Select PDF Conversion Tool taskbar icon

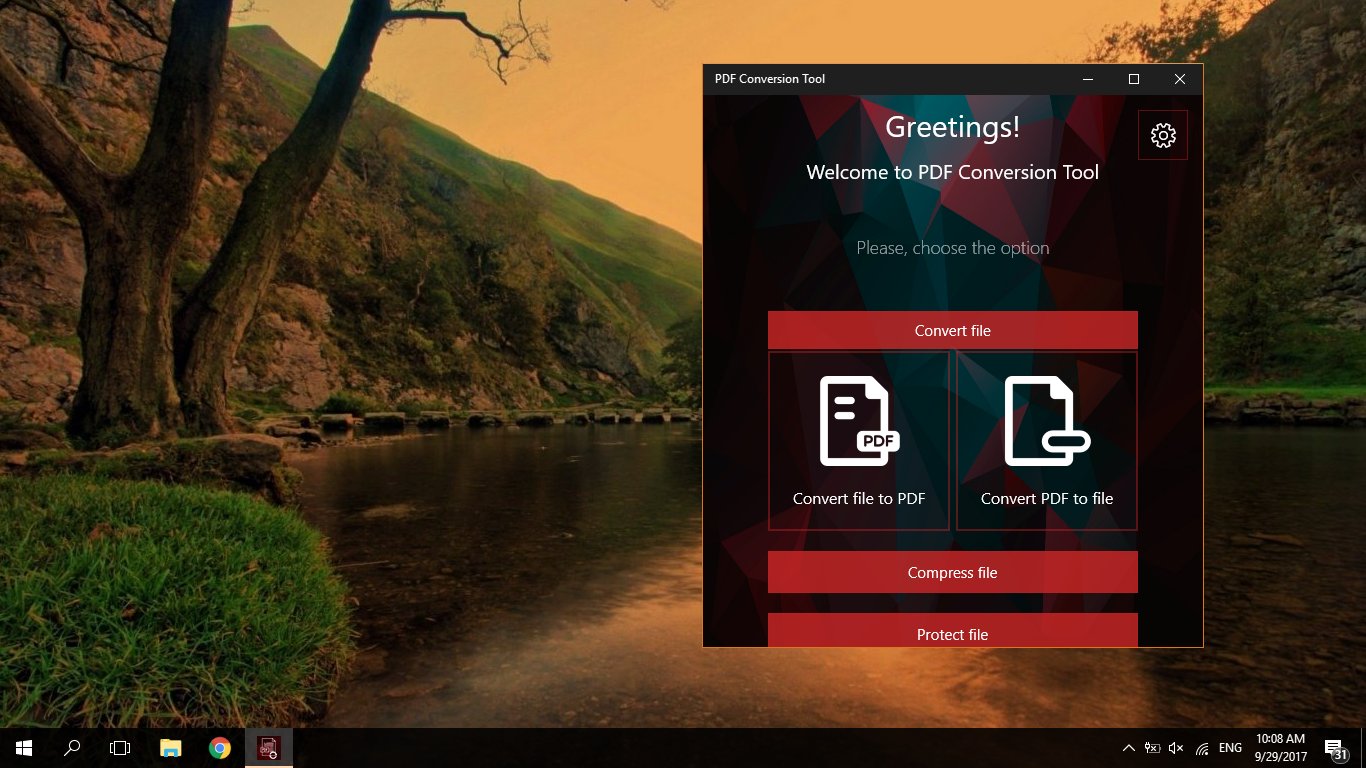coord(269,748)
